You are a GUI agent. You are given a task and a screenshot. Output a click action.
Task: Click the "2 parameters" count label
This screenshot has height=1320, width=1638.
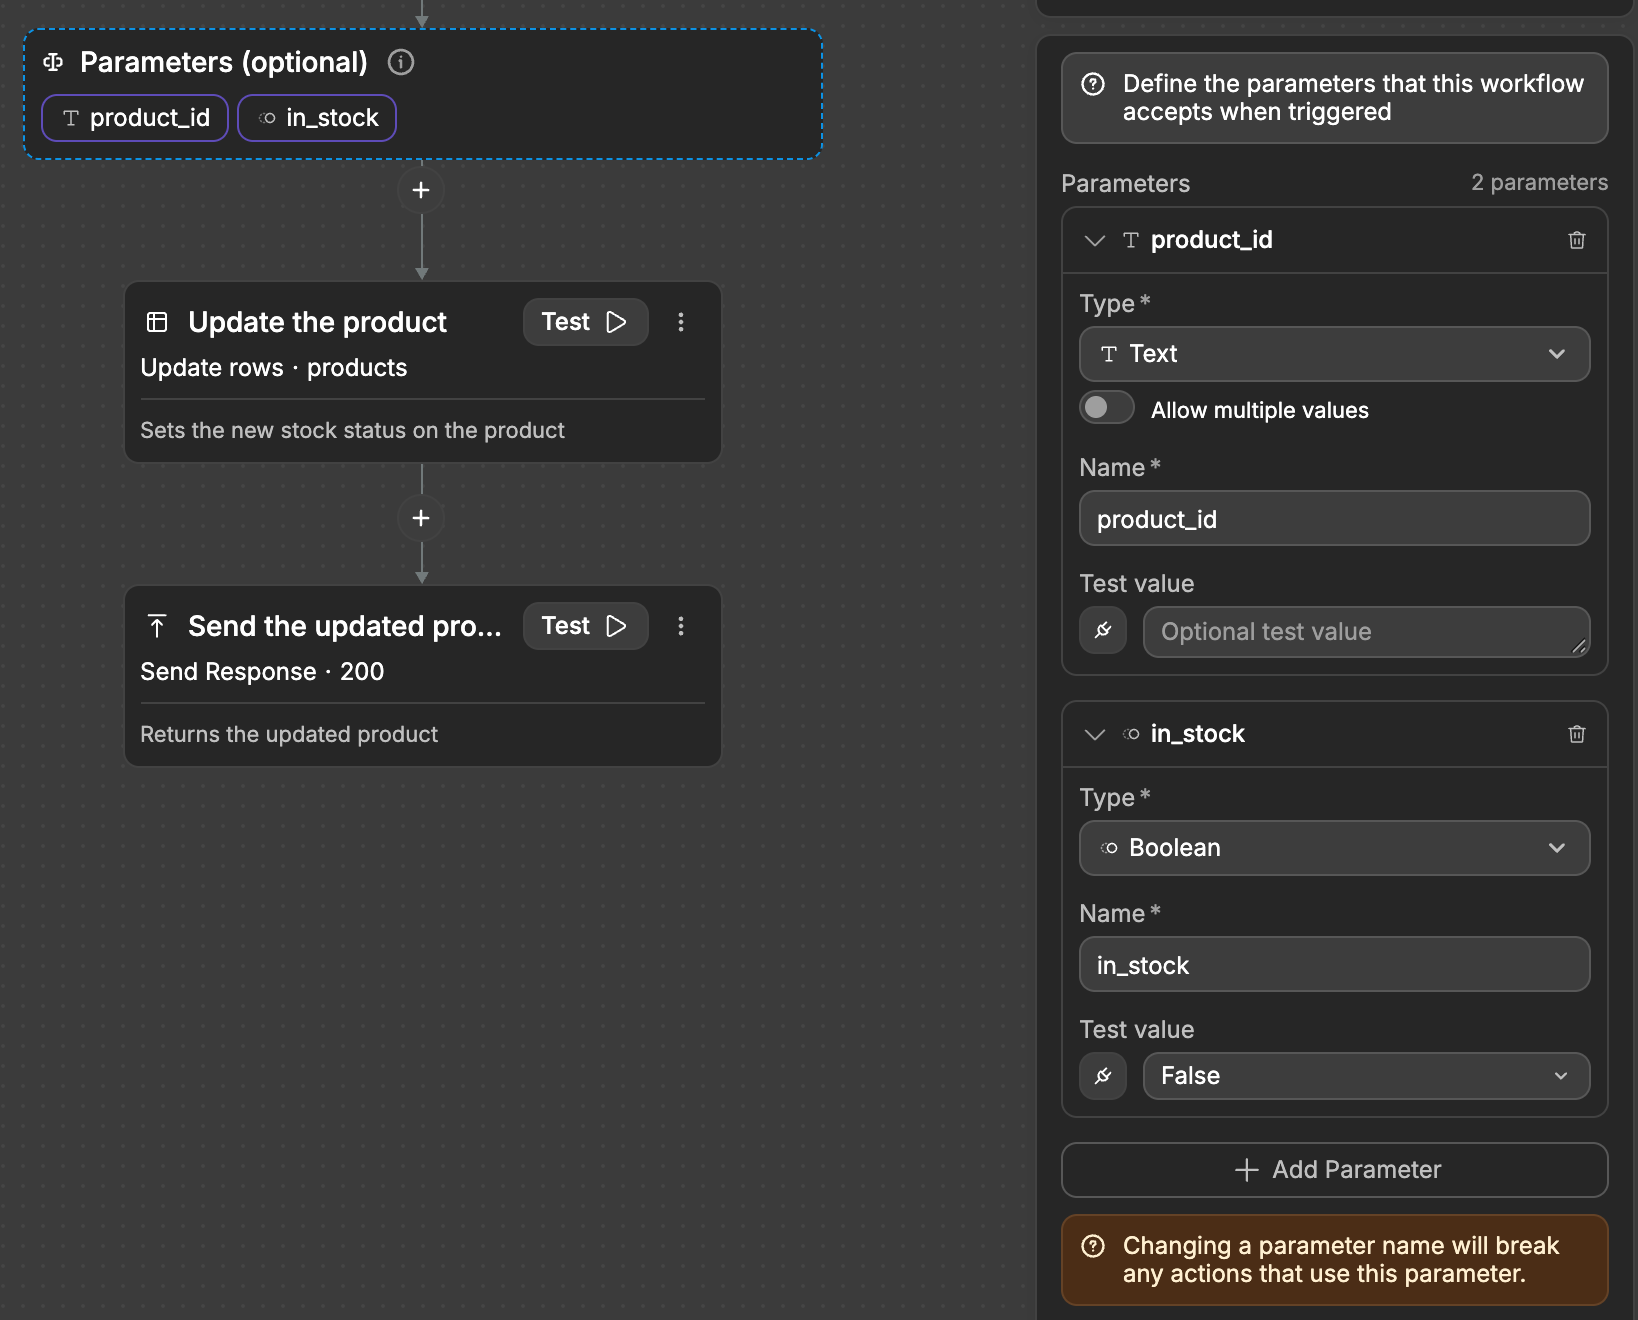coord(1539,182)
